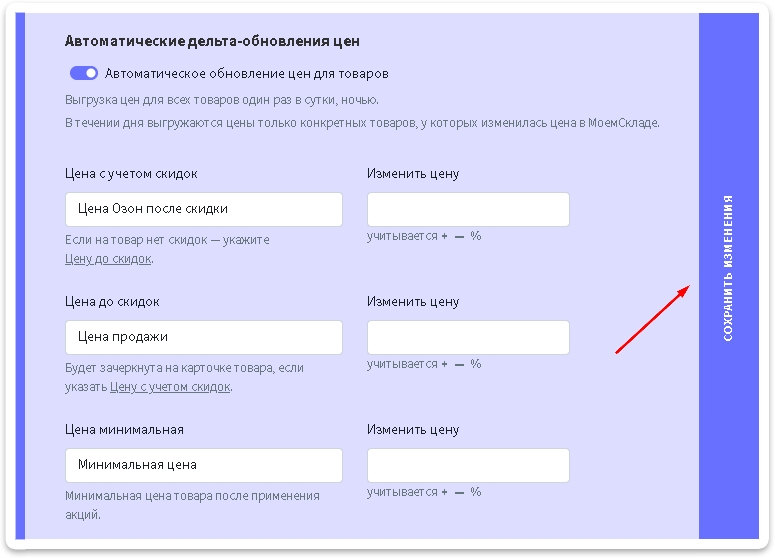
Task: Open the 'Цена продажи' price type selector
Action: 203,337
